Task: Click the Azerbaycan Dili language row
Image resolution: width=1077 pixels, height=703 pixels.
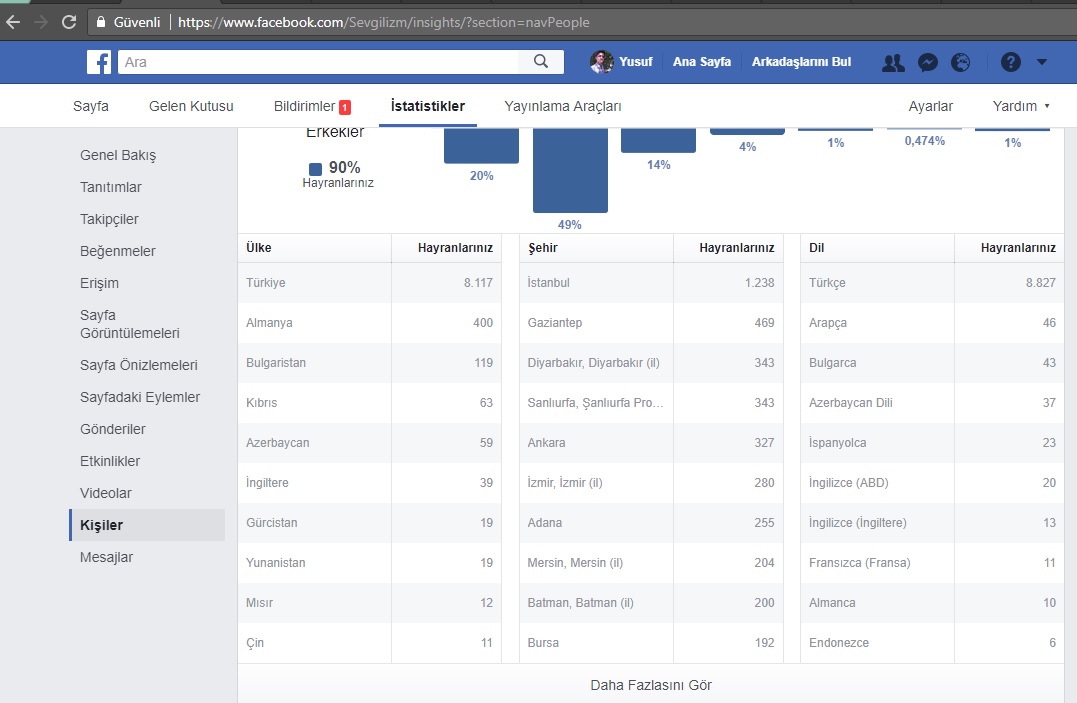Action: [932, 403]
